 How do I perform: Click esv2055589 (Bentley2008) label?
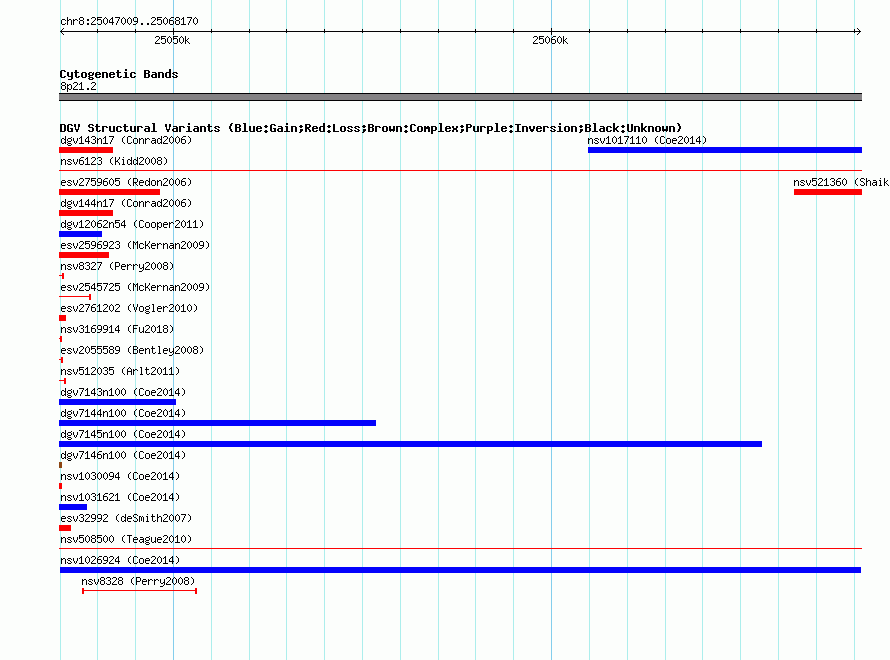[132, 350]
